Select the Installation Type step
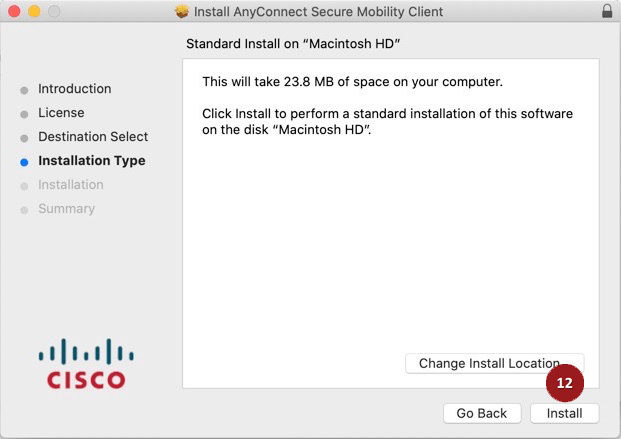 point(92,161)
